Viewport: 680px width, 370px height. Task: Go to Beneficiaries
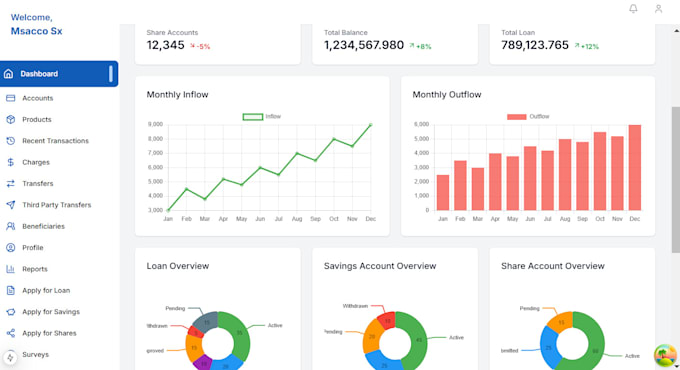tap(43, 226)
